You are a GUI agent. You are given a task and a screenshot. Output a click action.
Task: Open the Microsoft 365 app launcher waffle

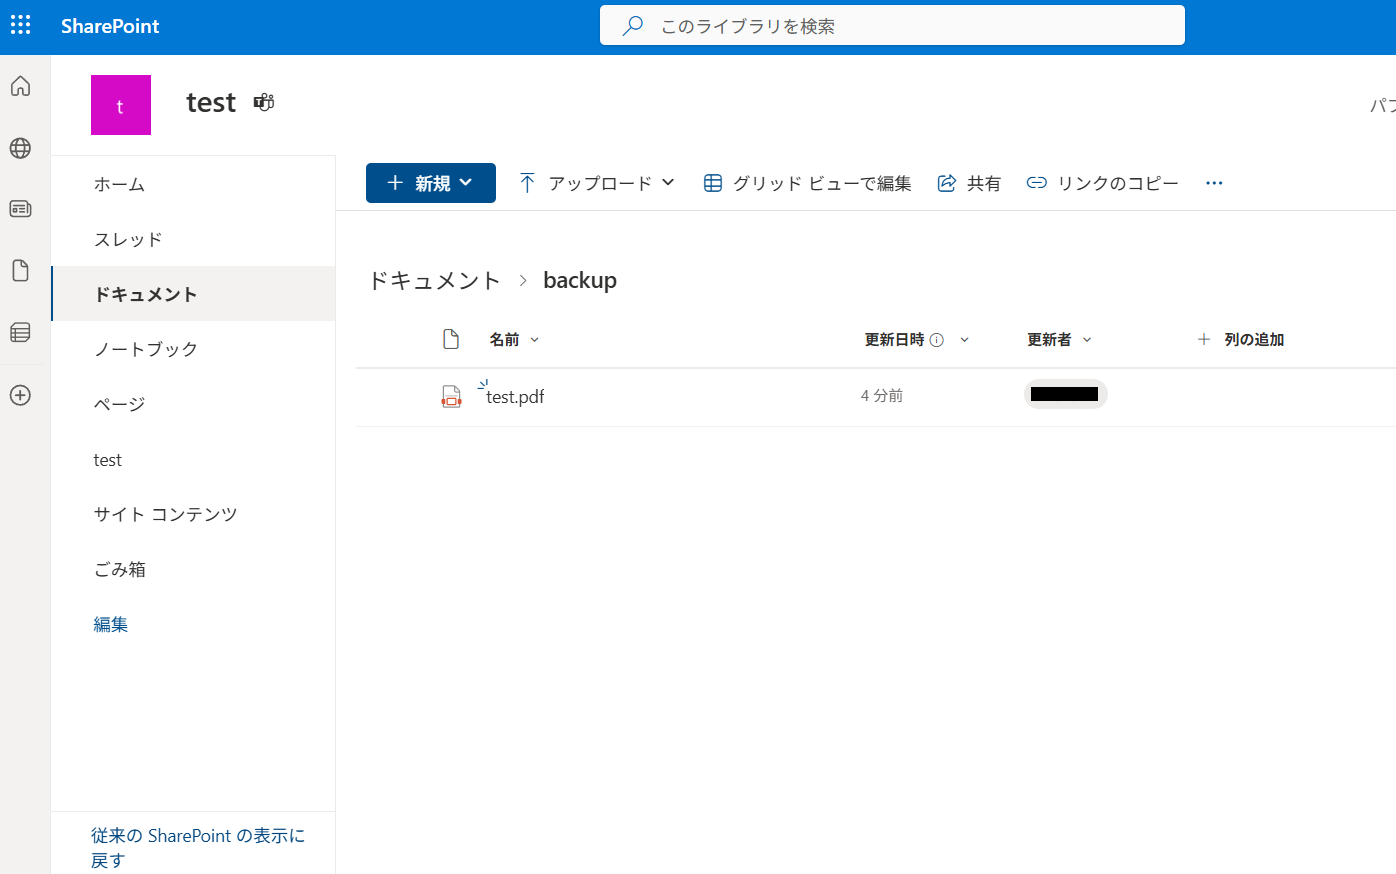pos(20,24)
